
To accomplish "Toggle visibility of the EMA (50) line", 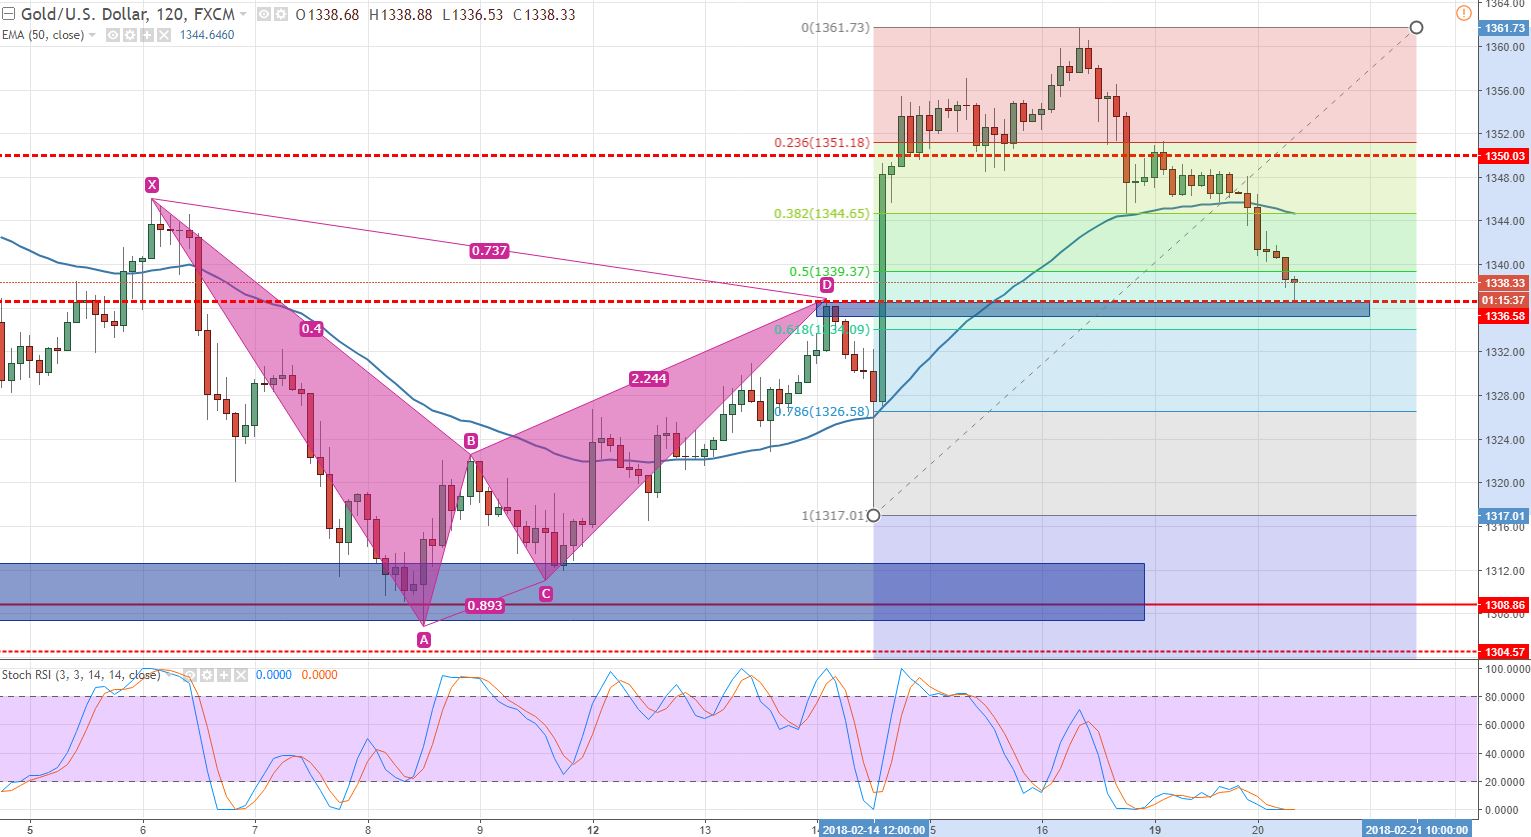I will point(112,35).
